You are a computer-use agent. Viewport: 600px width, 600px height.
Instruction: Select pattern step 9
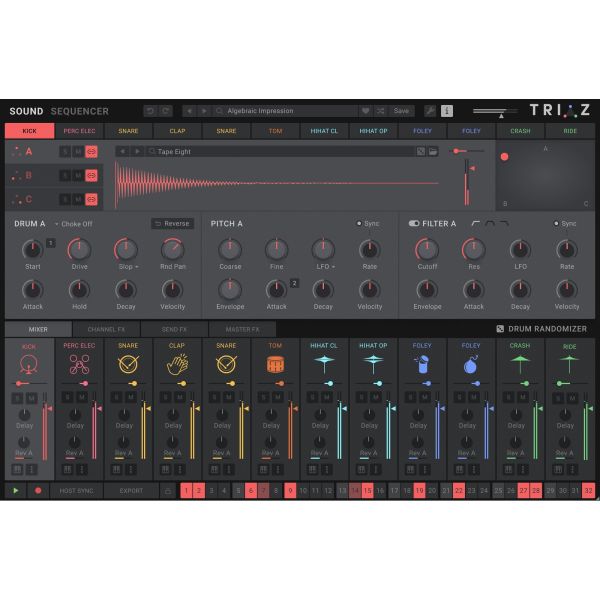290,491
